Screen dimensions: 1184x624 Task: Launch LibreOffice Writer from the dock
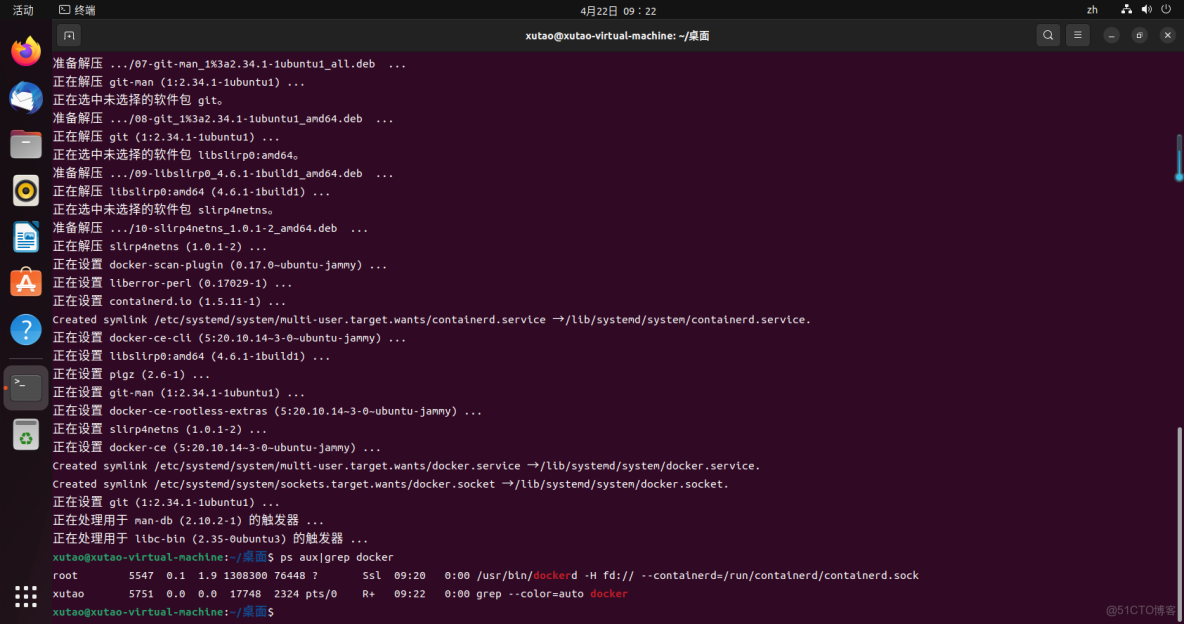[x=26, y=237]
